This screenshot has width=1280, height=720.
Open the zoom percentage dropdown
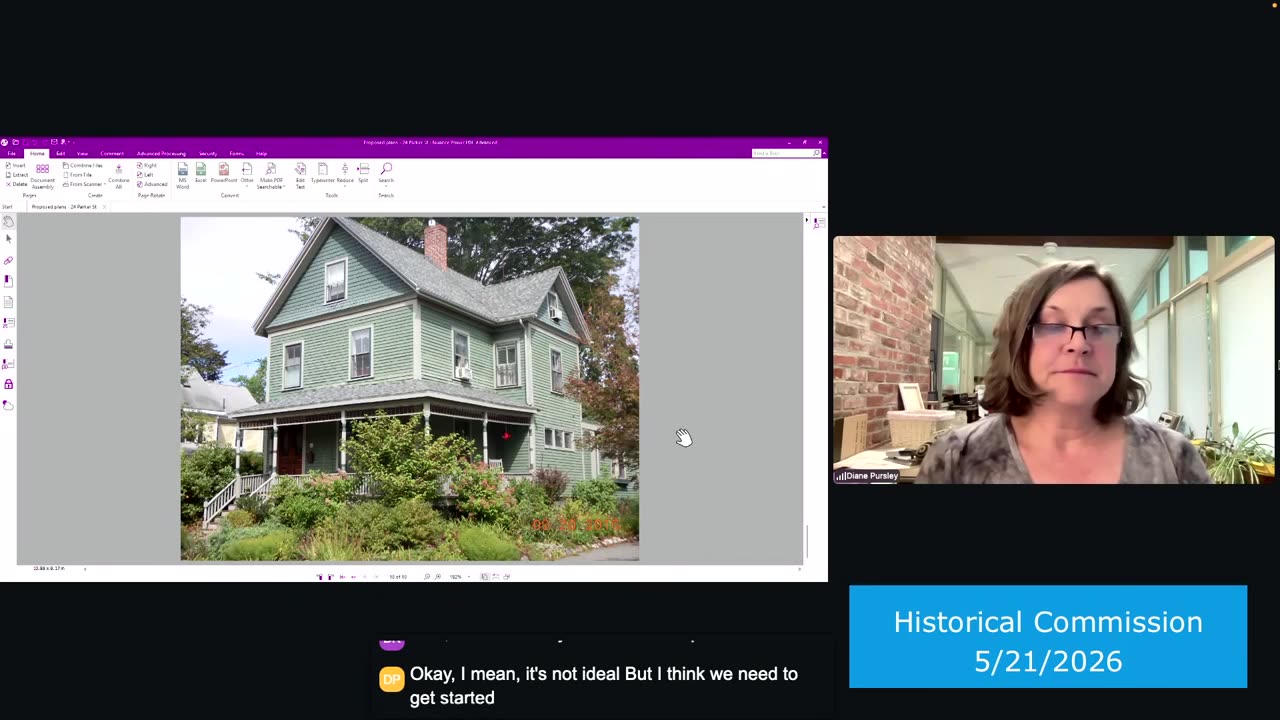[469, 577]
